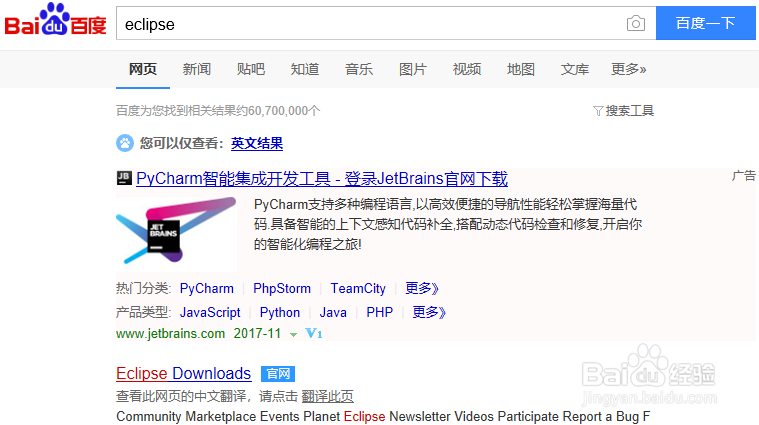Image resolution: width=759 pixels, height=425 pixels.
Task: Open the Eclipse Downloads result link
Action: tap(183, 374)
